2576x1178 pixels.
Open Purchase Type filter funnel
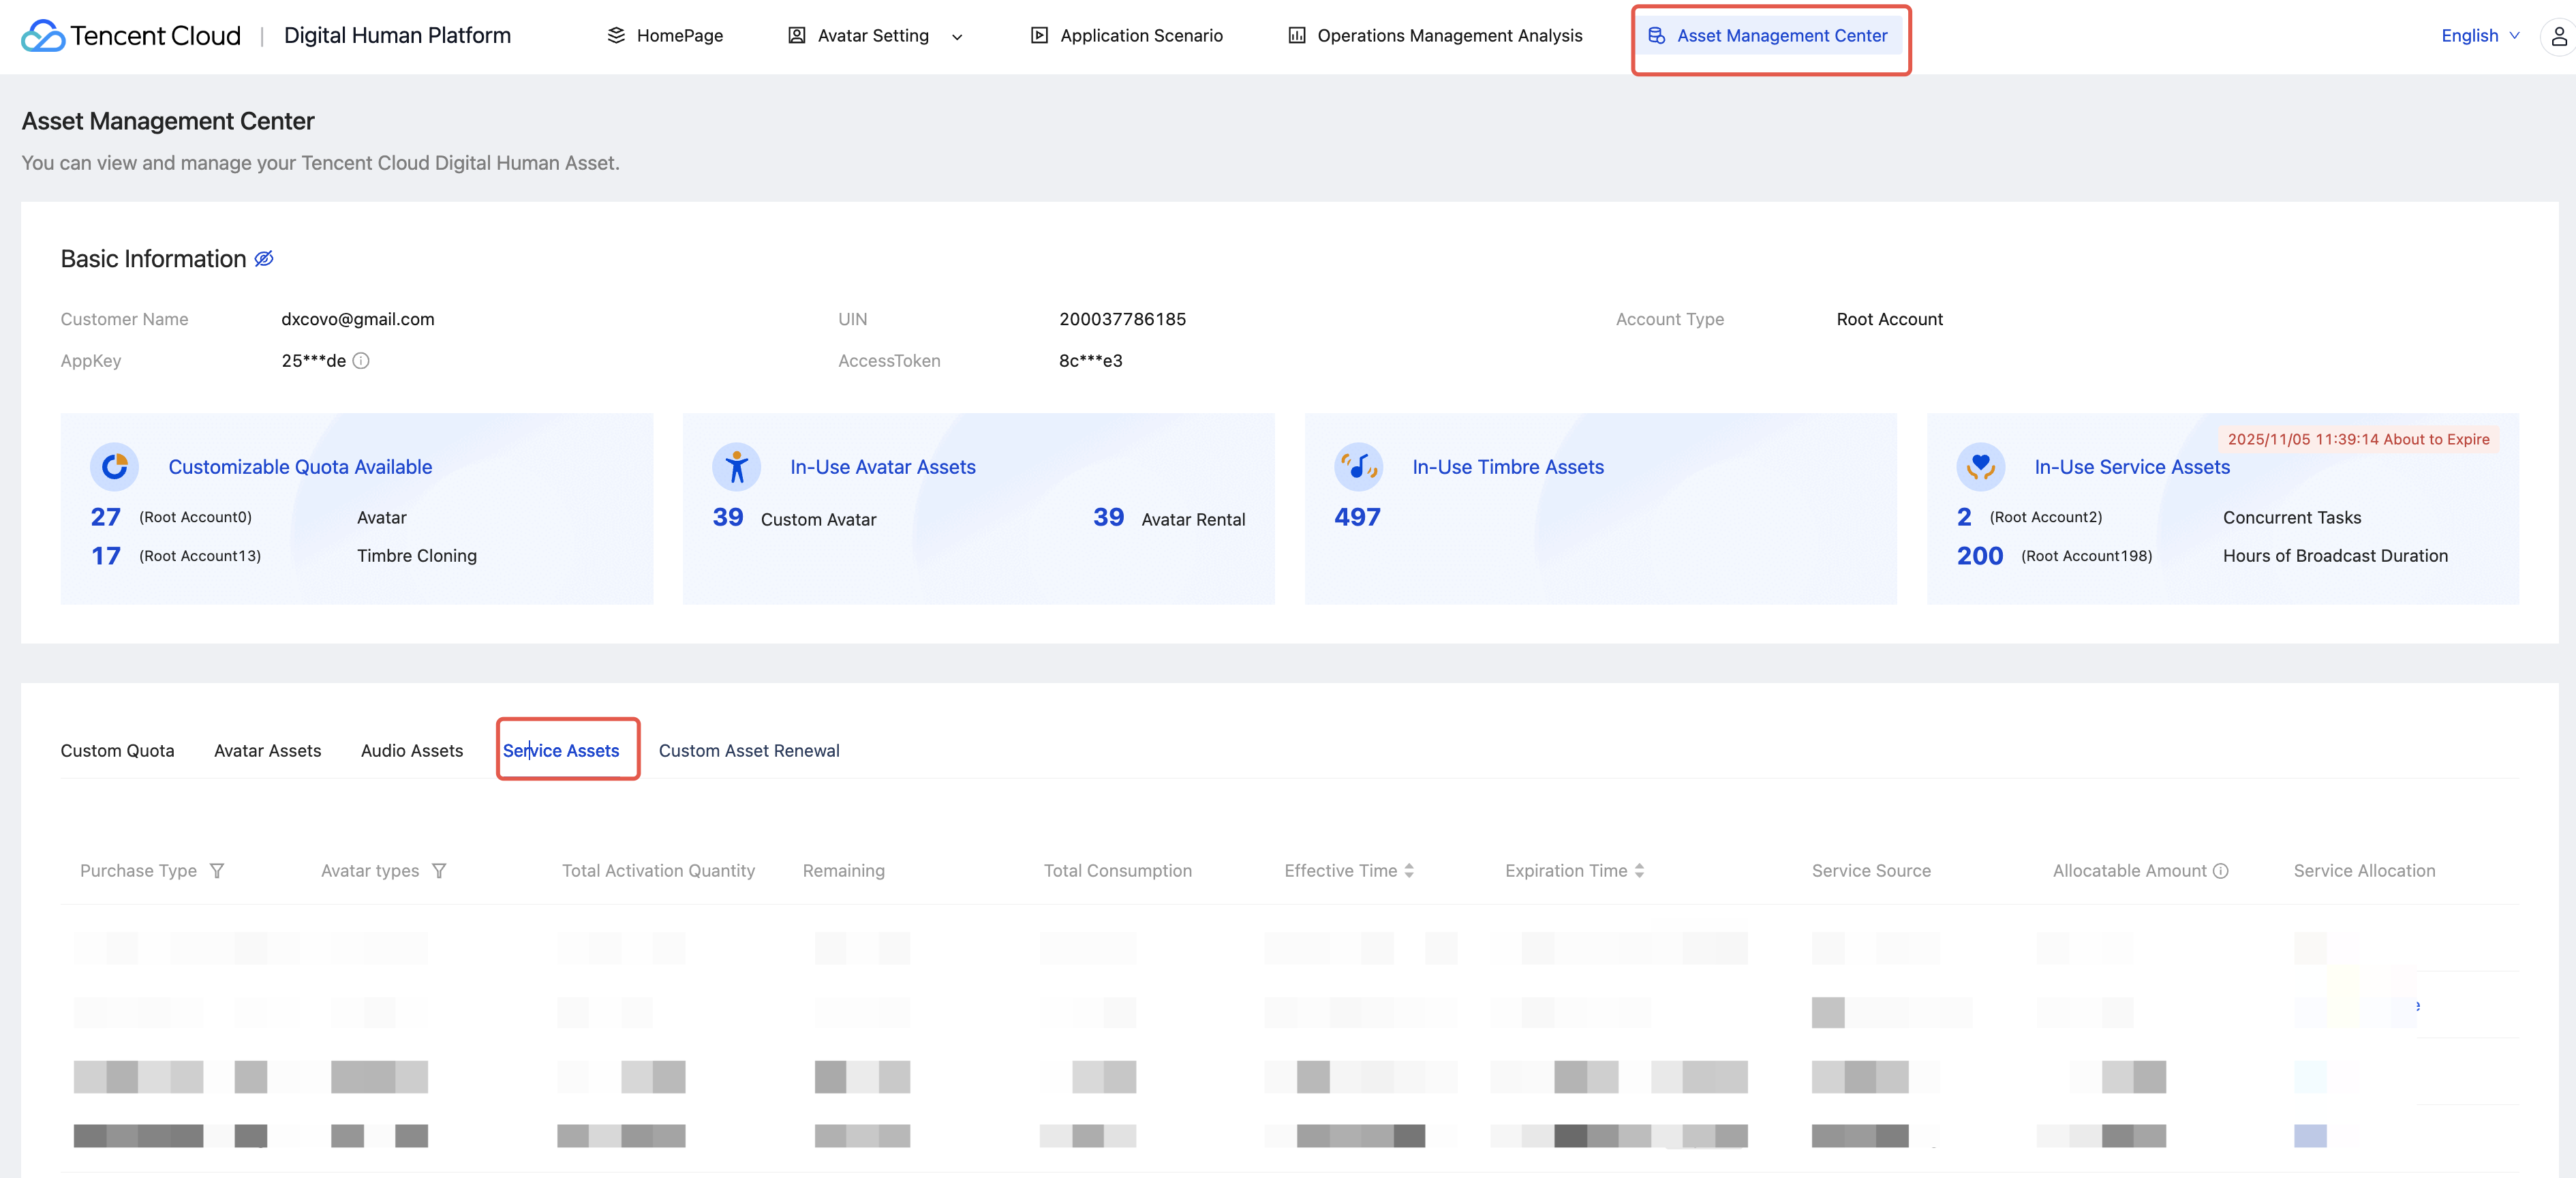(217, 871)
